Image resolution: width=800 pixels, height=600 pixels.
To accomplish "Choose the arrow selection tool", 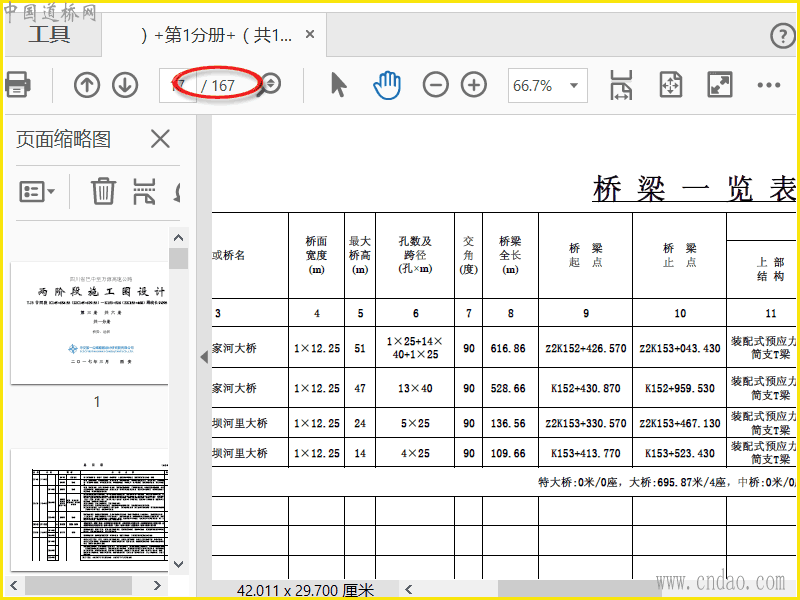I will click(338, 85).
